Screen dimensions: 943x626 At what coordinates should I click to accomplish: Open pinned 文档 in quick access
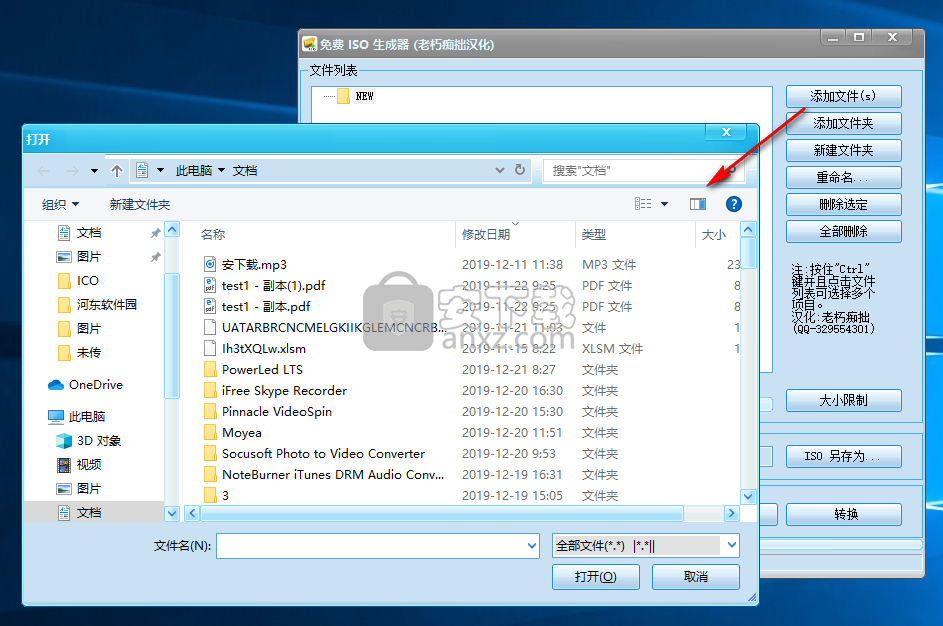(88, 233)
